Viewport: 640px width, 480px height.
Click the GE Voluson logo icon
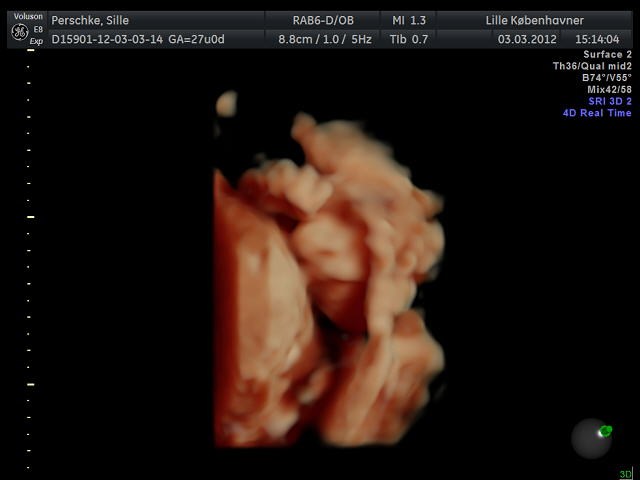coord(19,32)
